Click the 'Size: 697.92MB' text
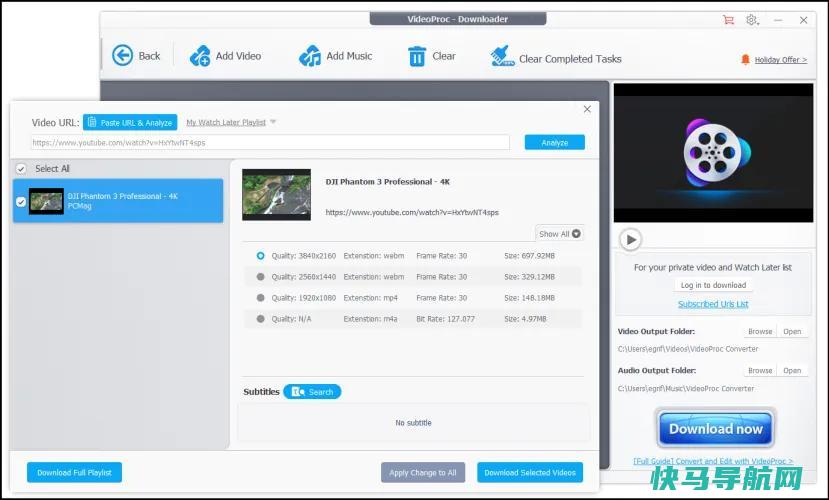This screenshot has height=500, width=829. pyautogui.click(x=529, y=256)
